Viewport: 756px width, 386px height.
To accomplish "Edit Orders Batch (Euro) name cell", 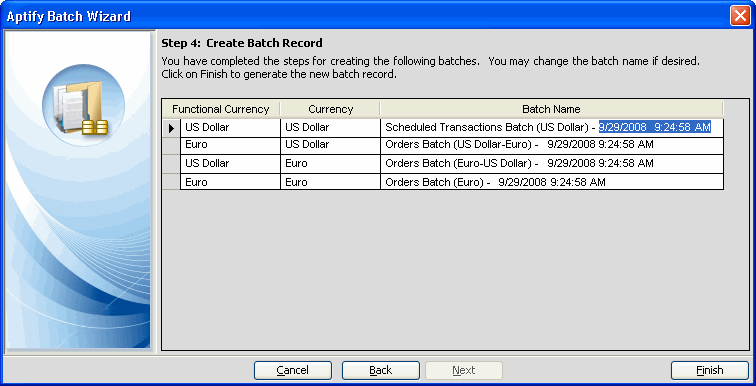I will click(x=552, y=182).
